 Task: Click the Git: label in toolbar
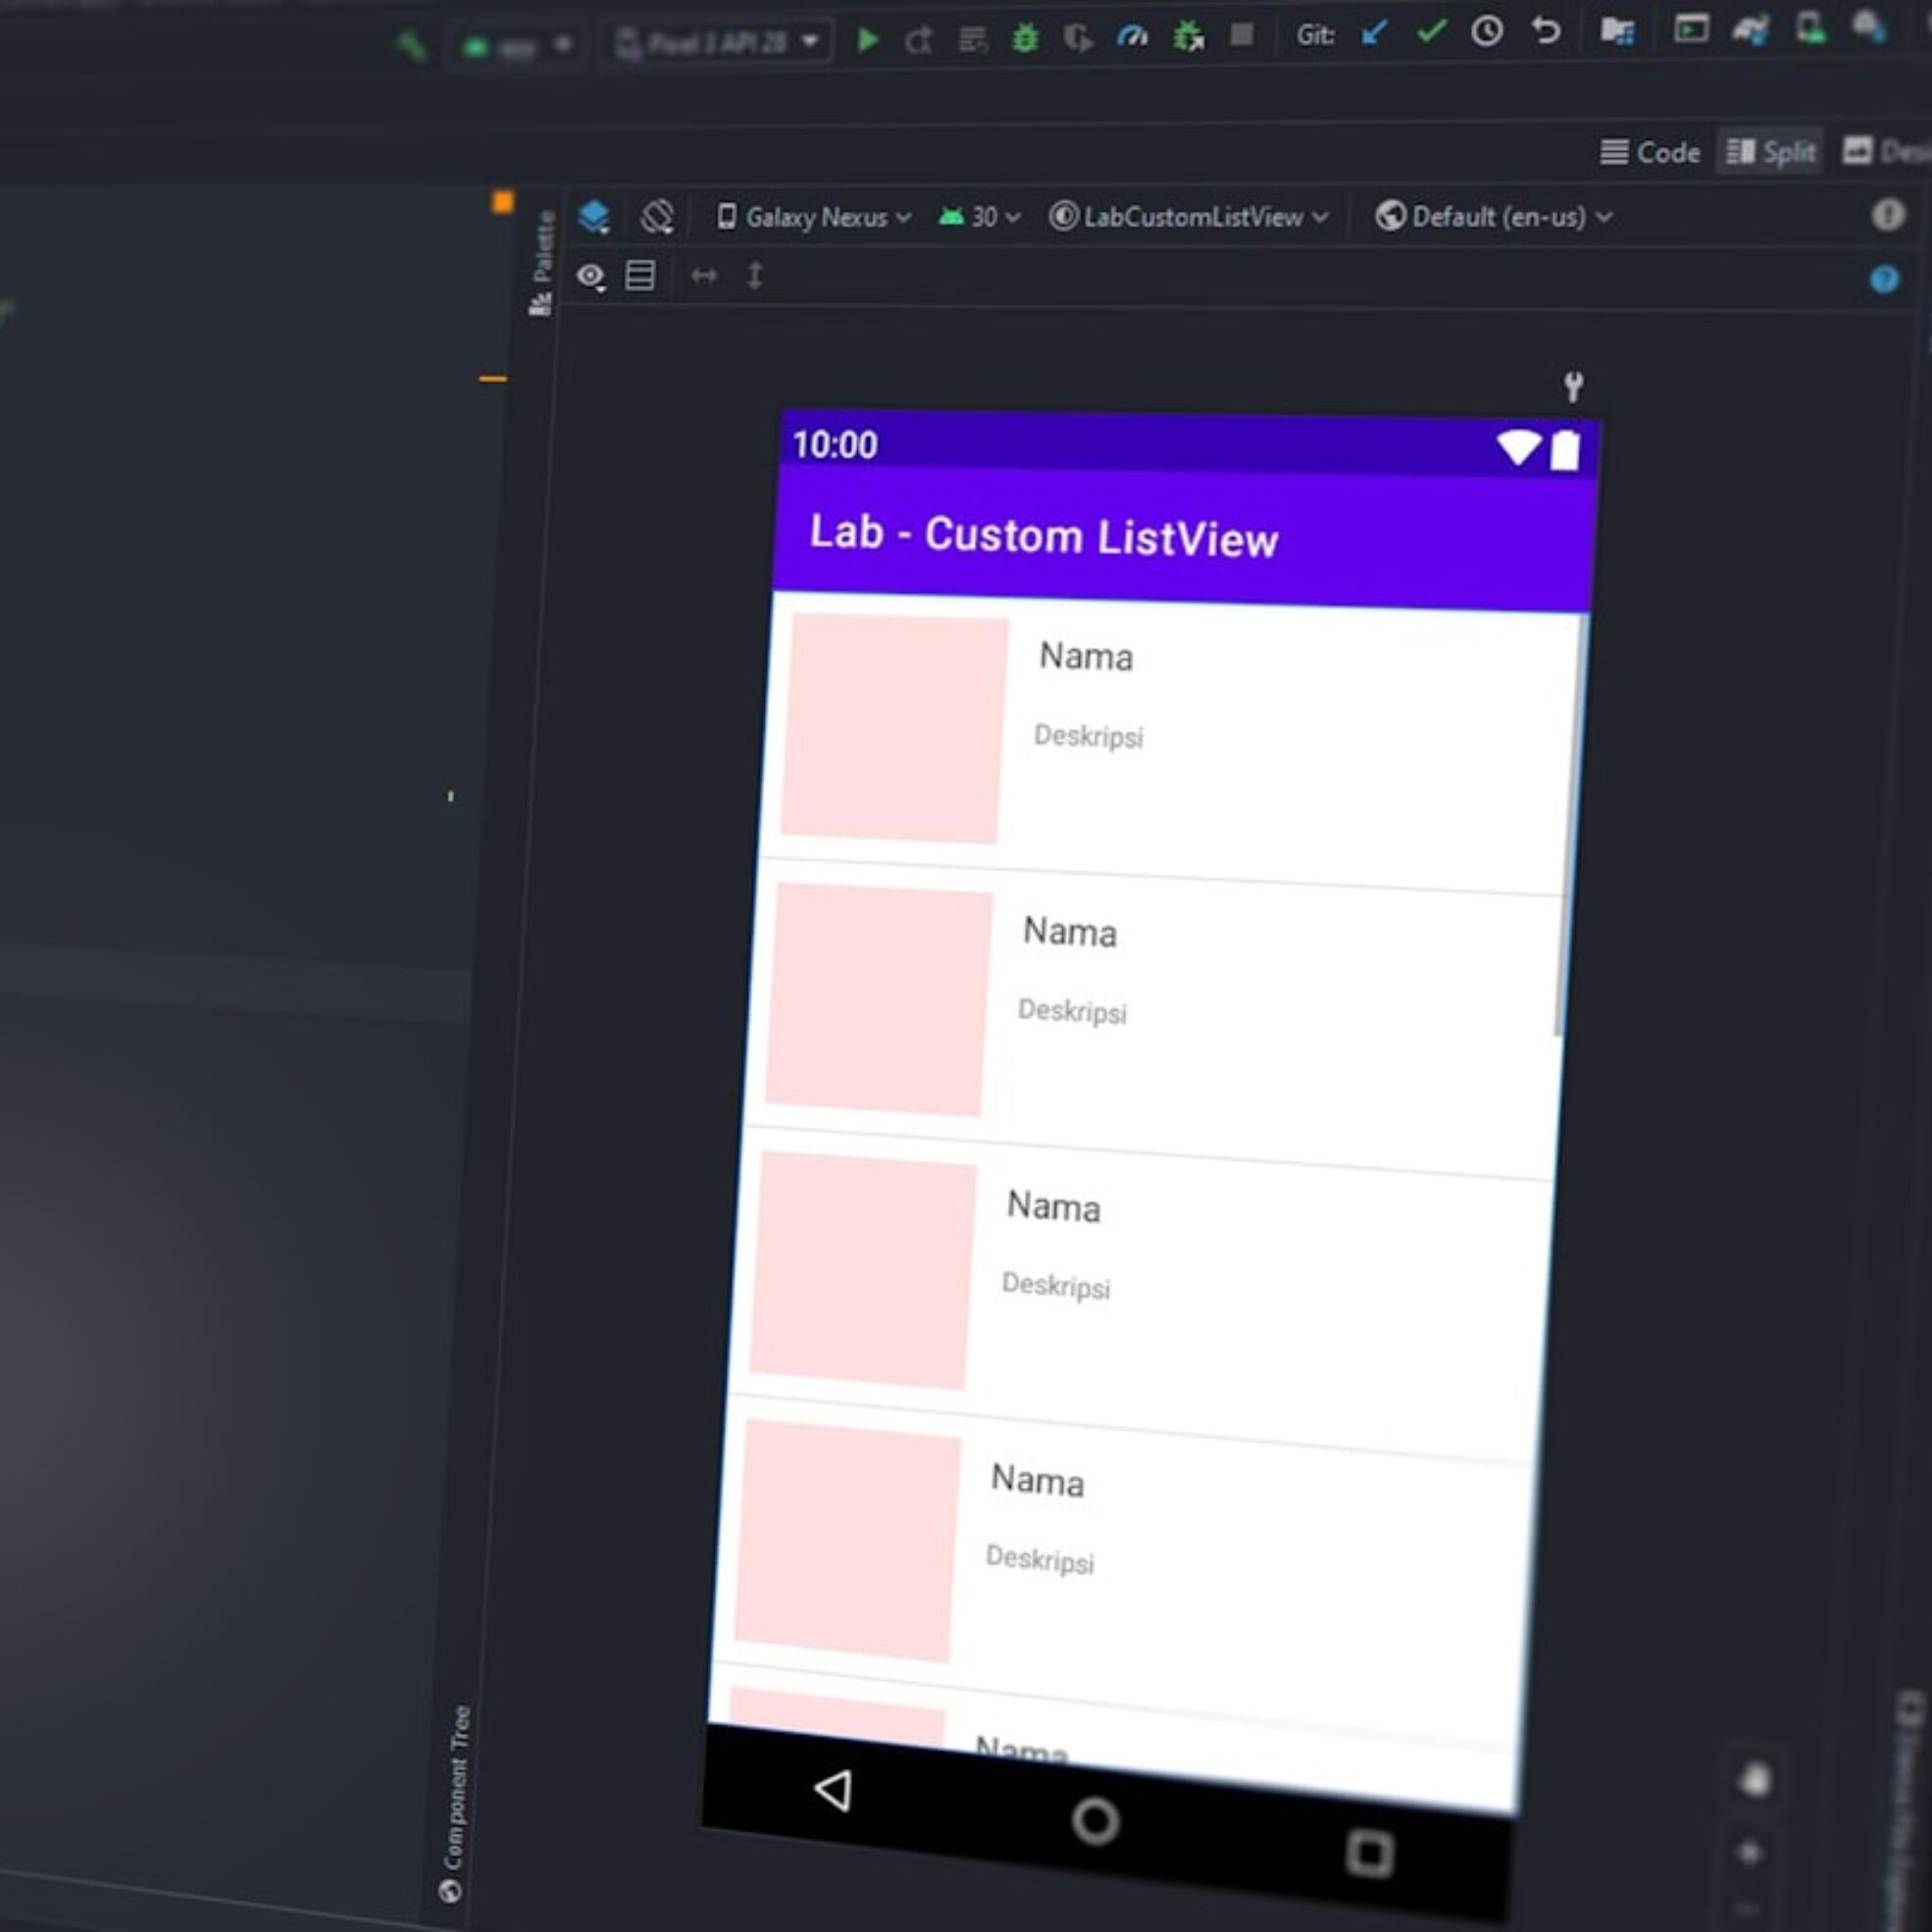coord(1315,35)
